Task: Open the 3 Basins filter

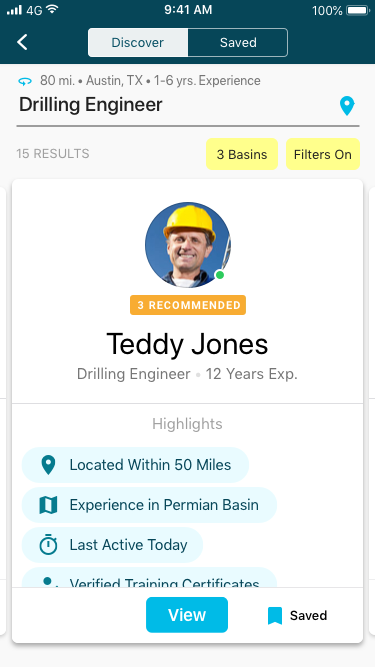Action: click(242, 154)
